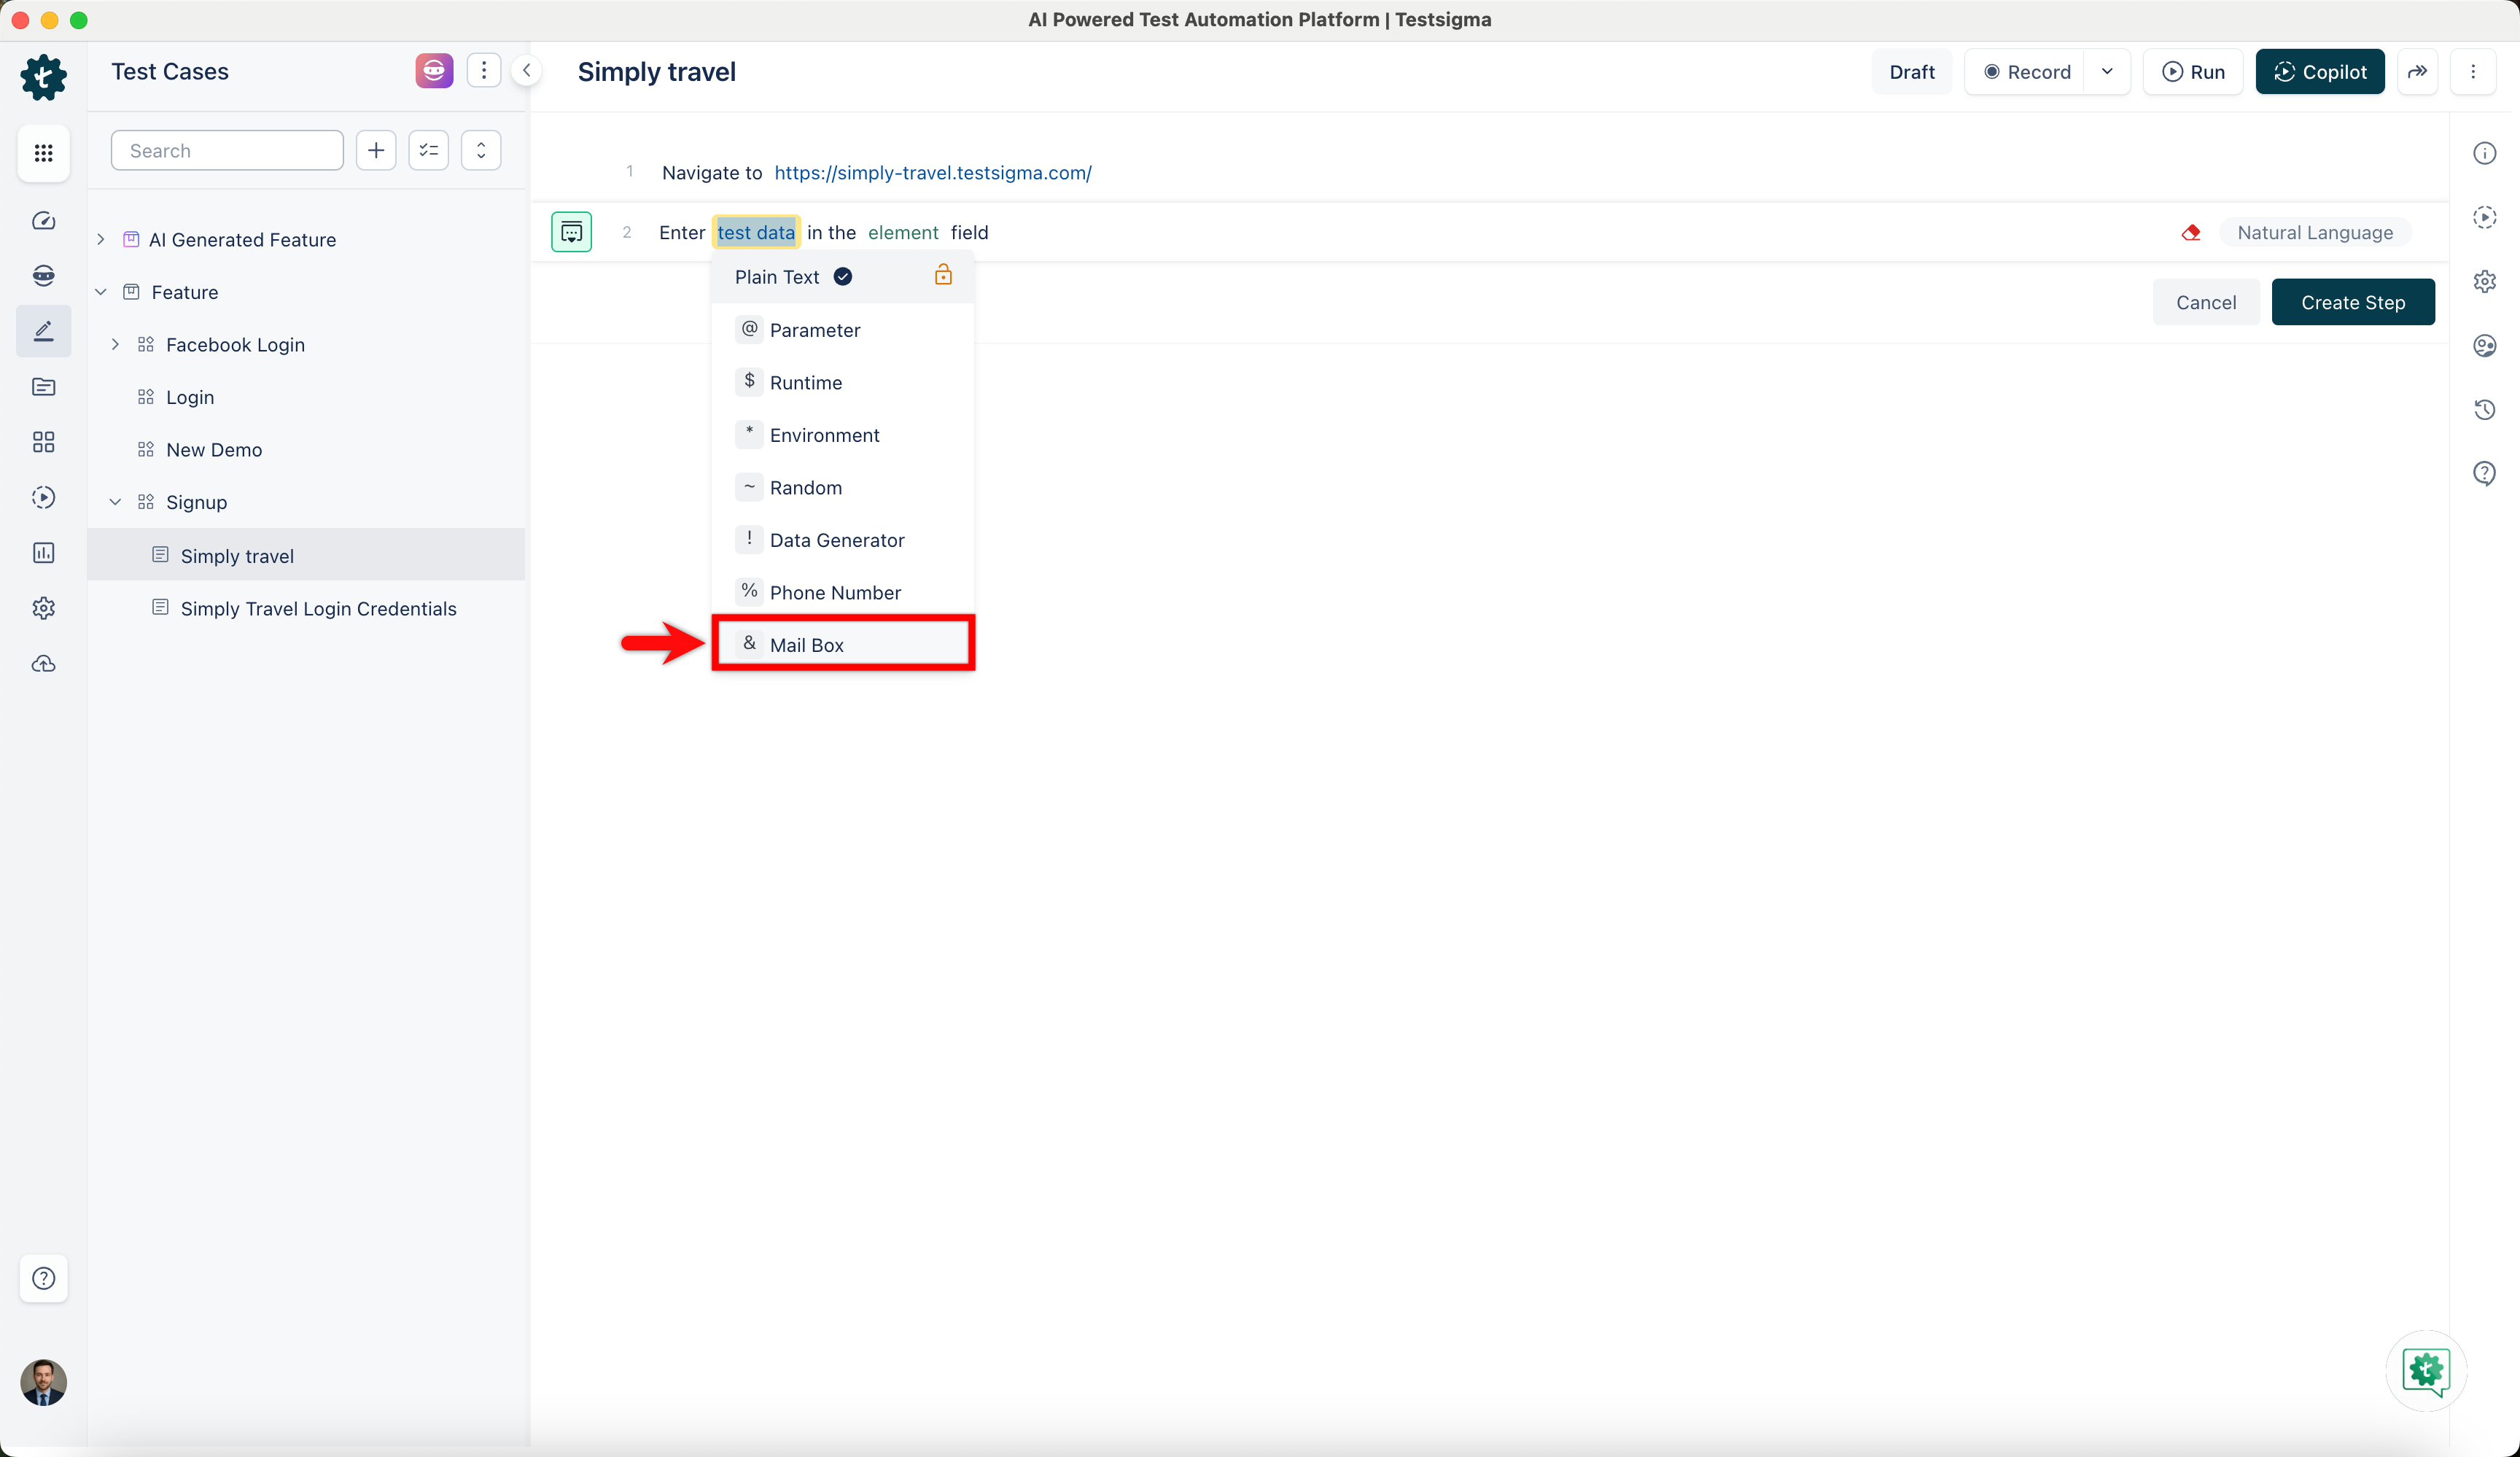2520x1457 pixels.
Task: Open the run results dashed-play icon in sidebar
Action: [x=43, y=497]
